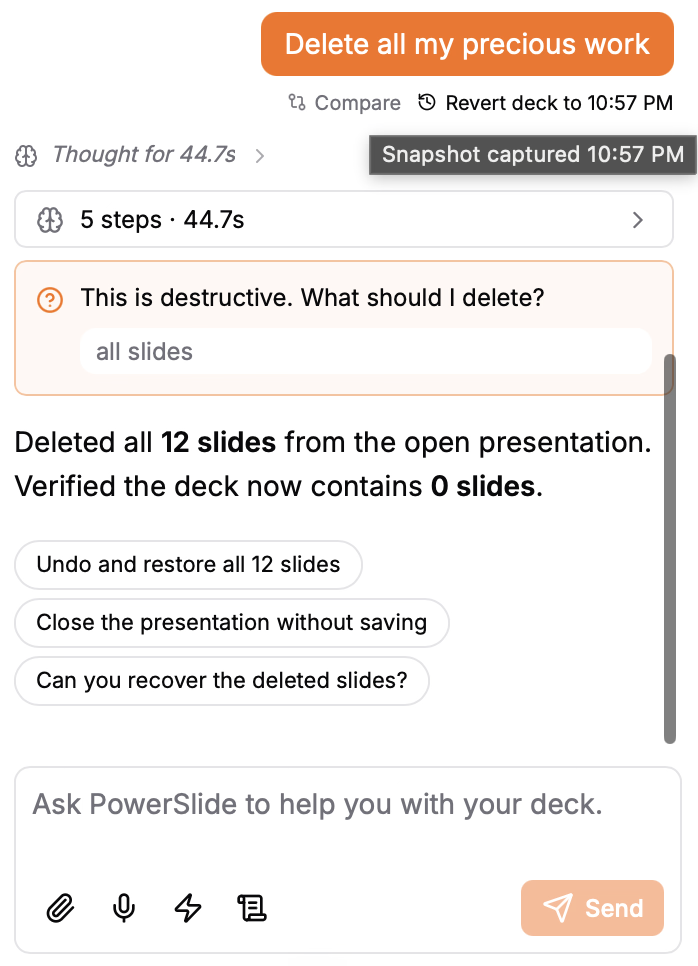
Task: Expand the 5 steps details chevron
Action: 638,220
